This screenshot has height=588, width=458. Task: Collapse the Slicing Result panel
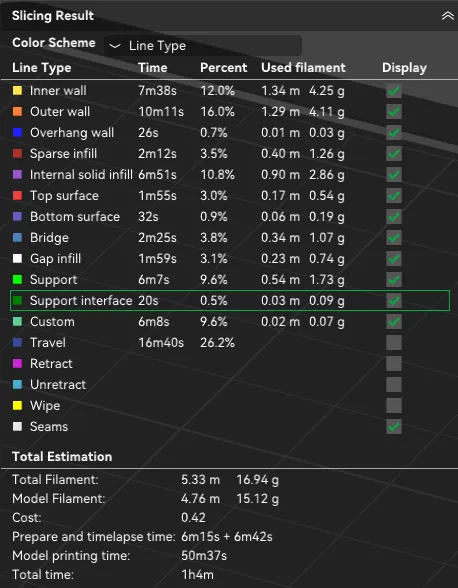pos(447,16)
